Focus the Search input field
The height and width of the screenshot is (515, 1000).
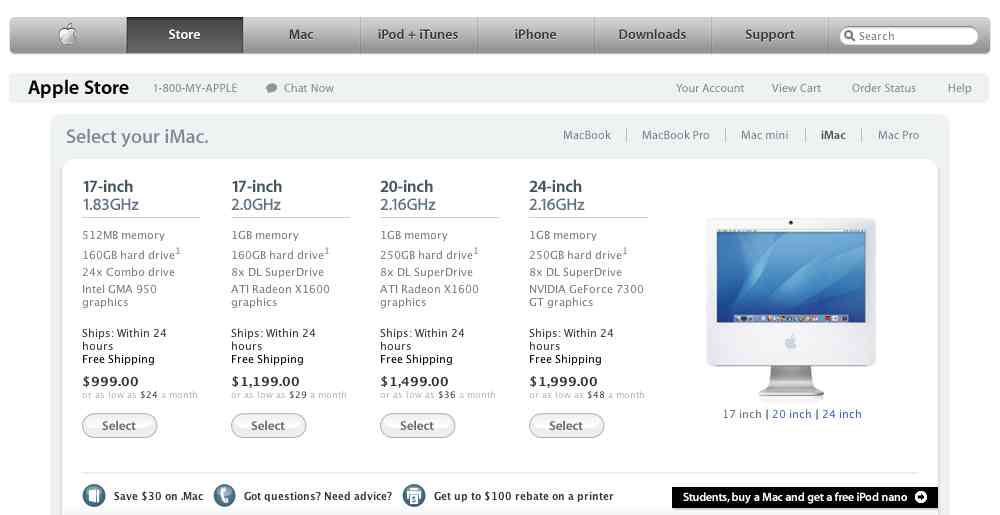[909, 36]
